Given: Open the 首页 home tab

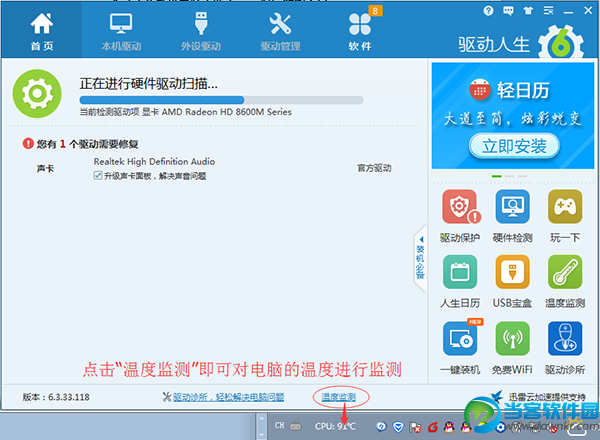Looking at the screenshot, I should (42, 31).
